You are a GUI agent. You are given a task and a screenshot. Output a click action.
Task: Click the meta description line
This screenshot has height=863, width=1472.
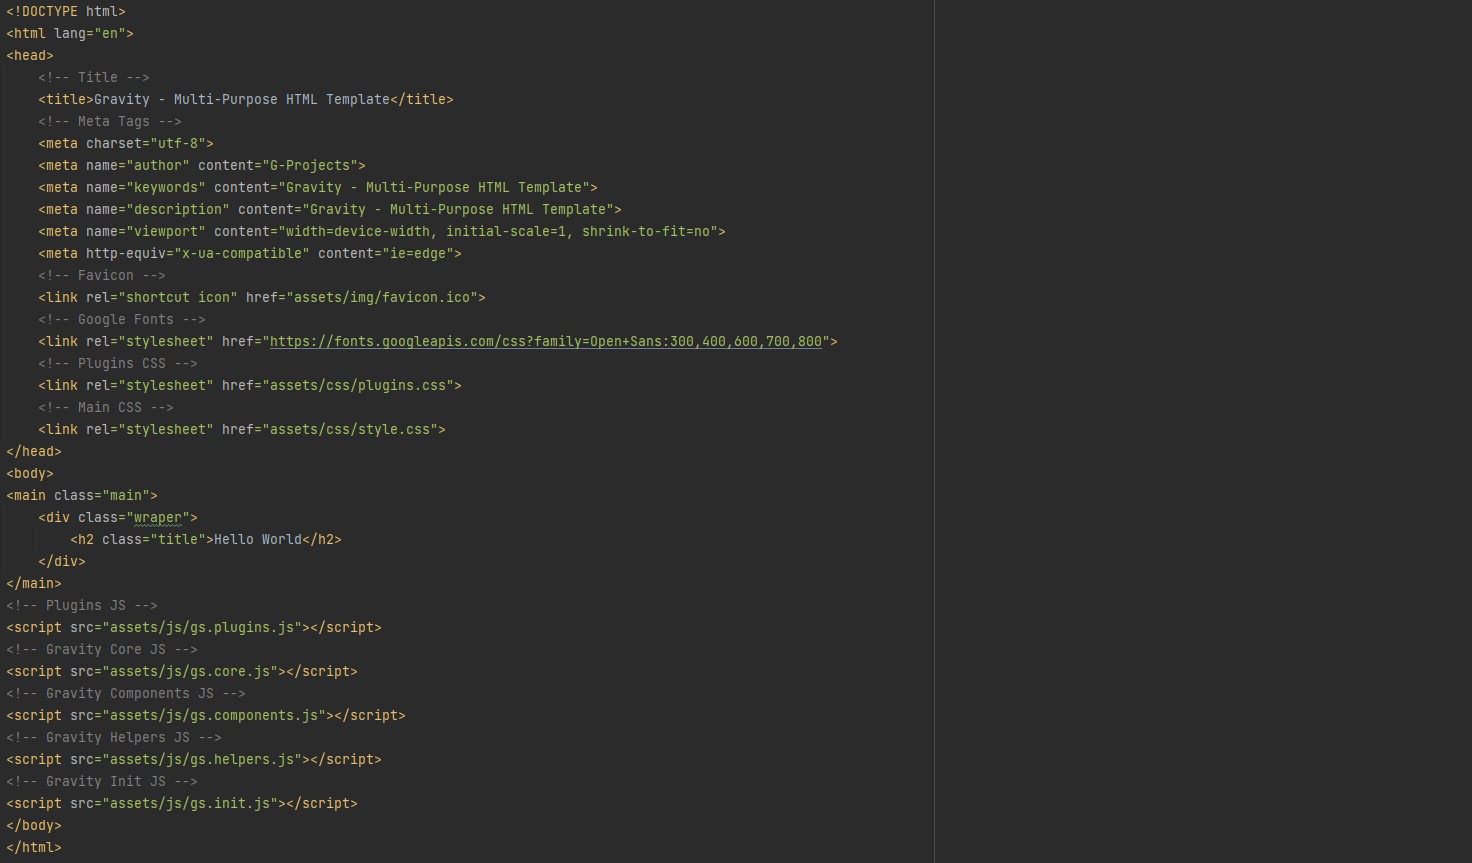point(330,210)
